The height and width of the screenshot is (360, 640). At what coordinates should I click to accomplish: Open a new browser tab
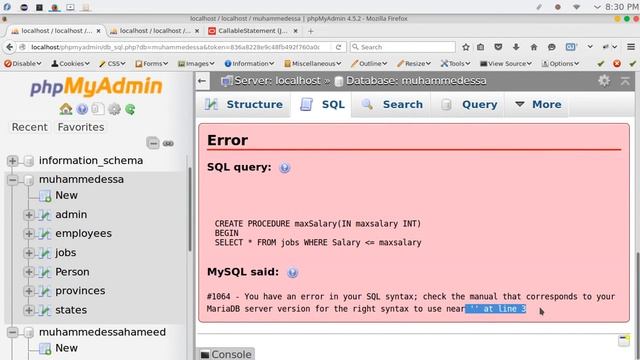311,31
